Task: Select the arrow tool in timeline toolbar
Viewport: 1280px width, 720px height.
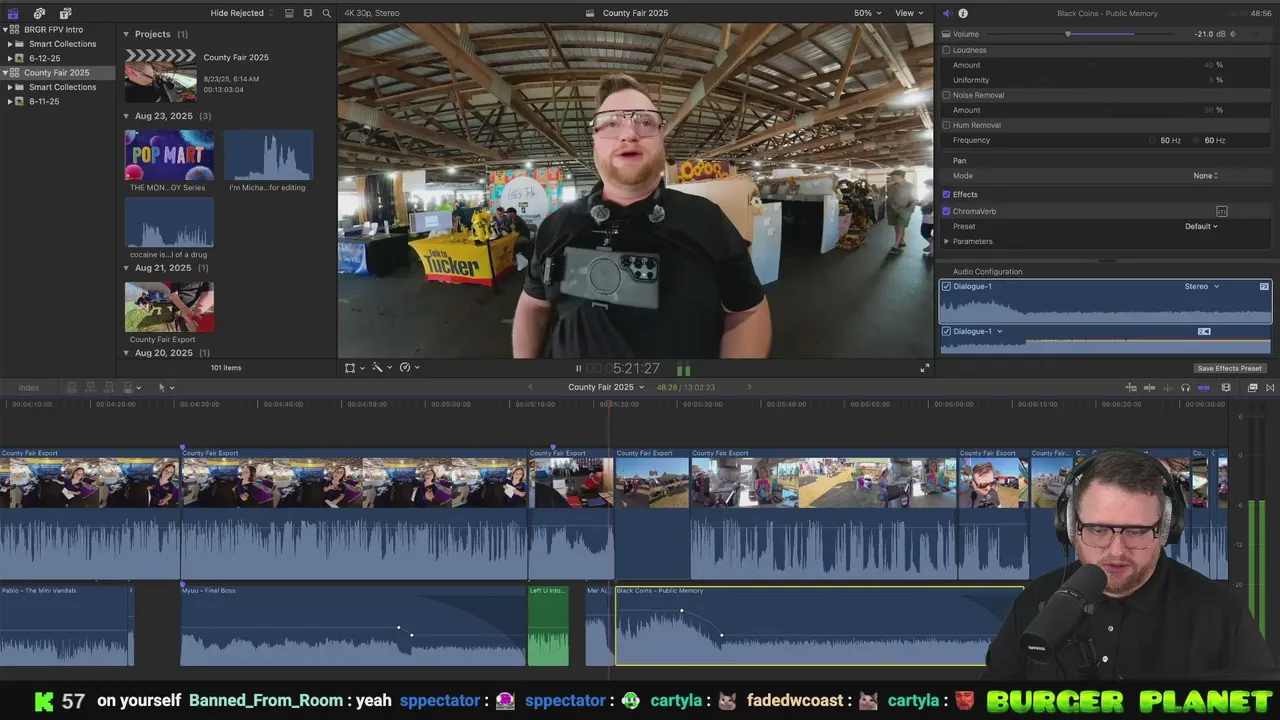Action: (x=164, y=387)
